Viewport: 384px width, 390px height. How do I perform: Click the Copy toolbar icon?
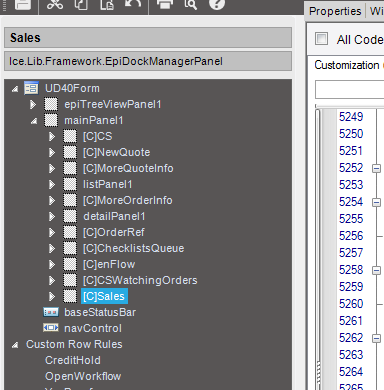pos(81,4)
